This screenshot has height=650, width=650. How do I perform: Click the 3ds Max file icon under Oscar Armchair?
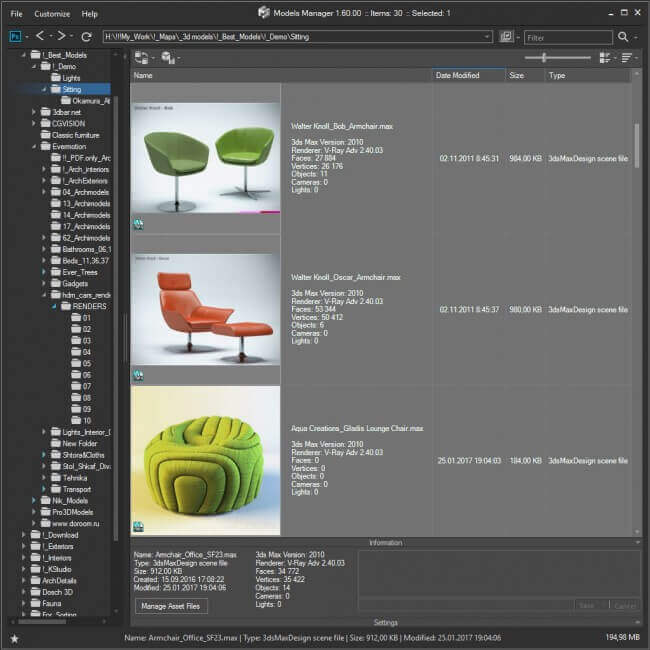point(138,376)
